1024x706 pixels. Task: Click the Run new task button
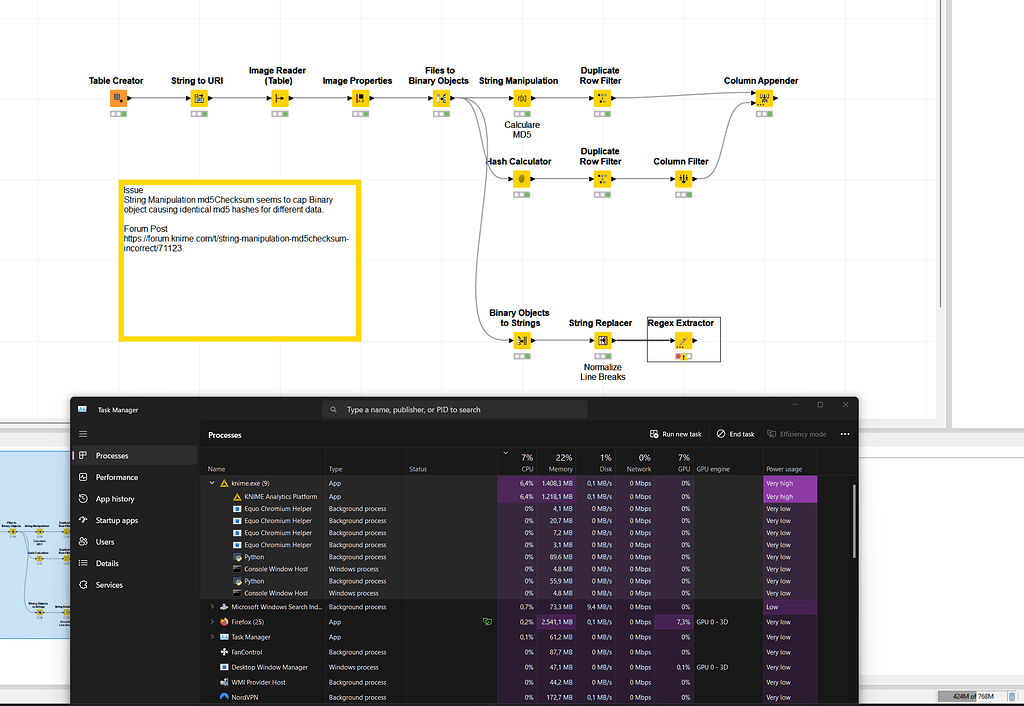pos(675,434)
